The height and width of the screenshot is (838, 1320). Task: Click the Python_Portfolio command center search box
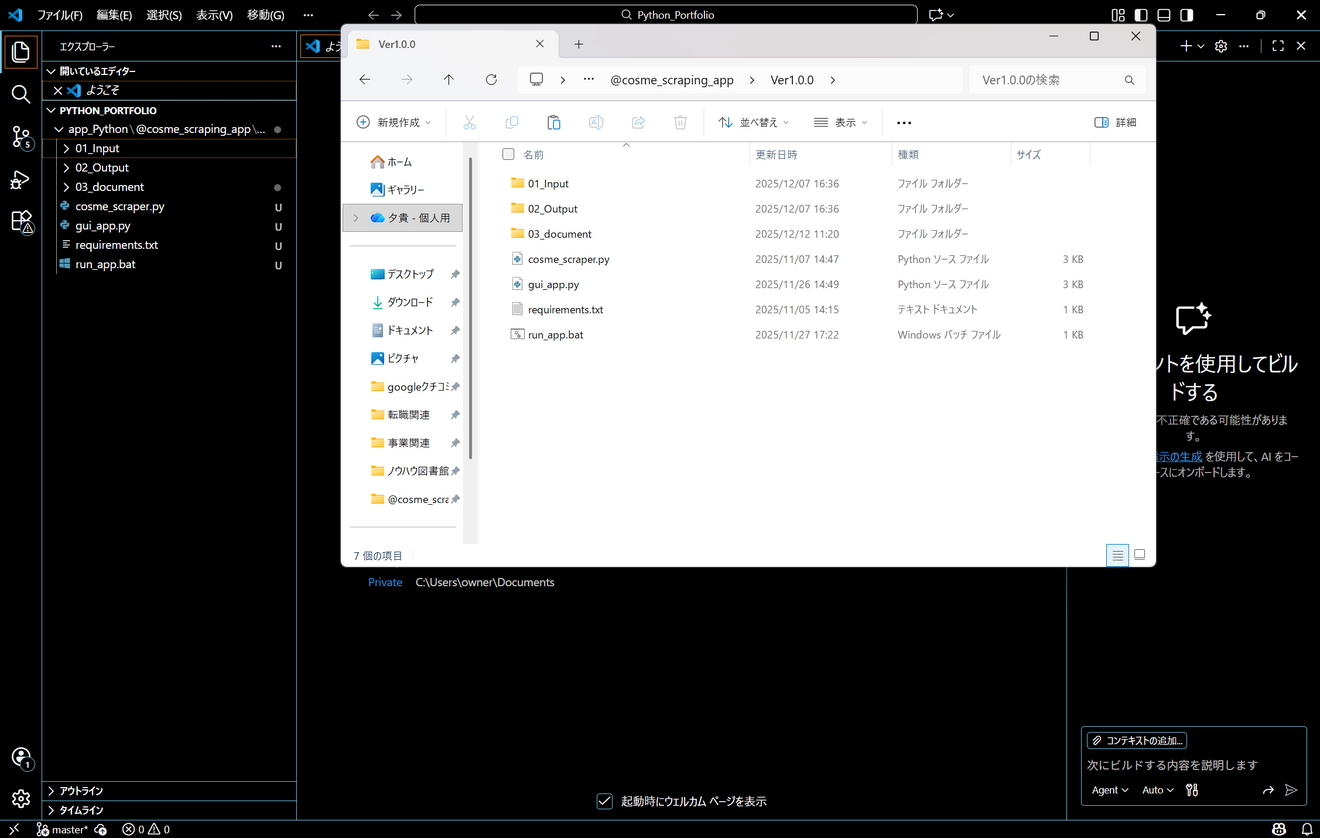(666, 15)
